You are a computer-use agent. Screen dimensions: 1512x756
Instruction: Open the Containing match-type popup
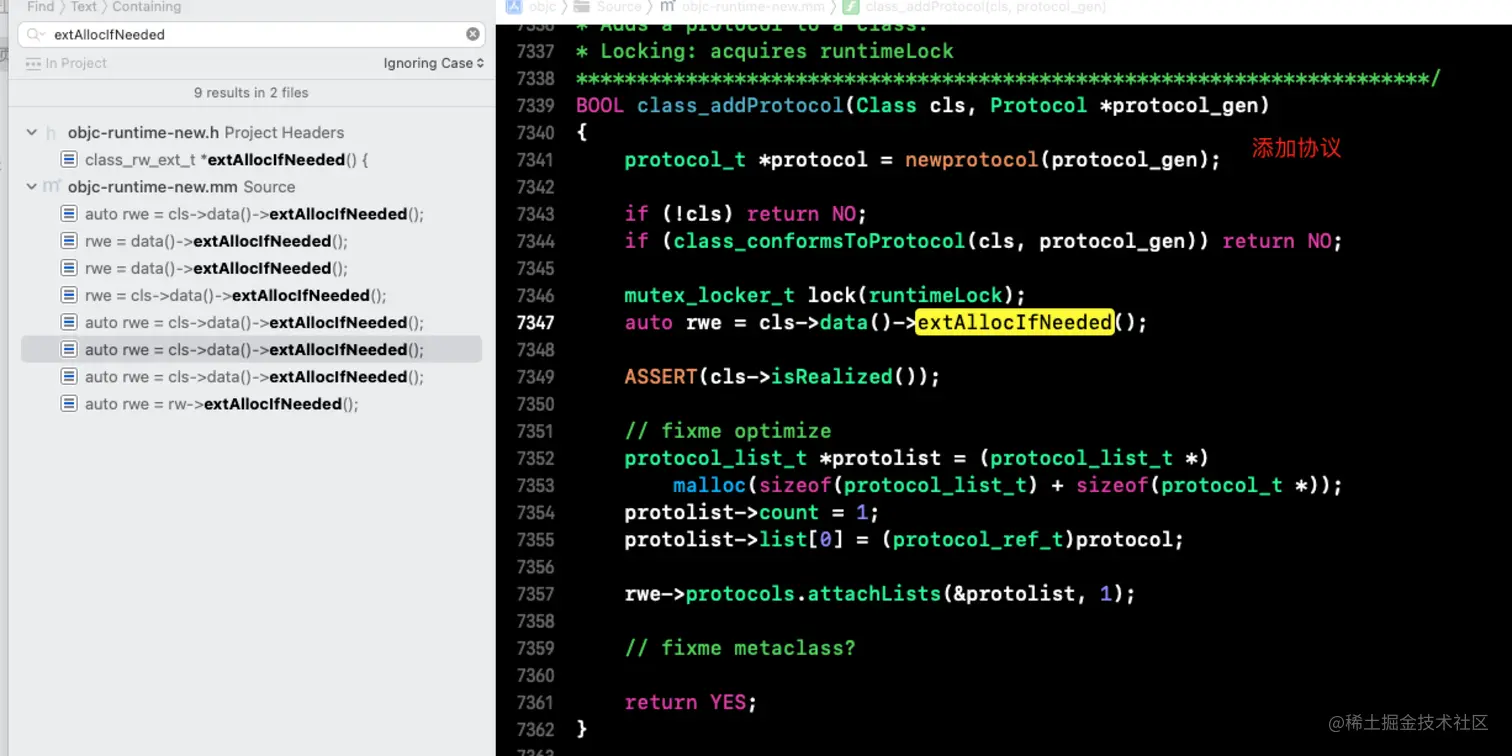(x=147, y=7)
